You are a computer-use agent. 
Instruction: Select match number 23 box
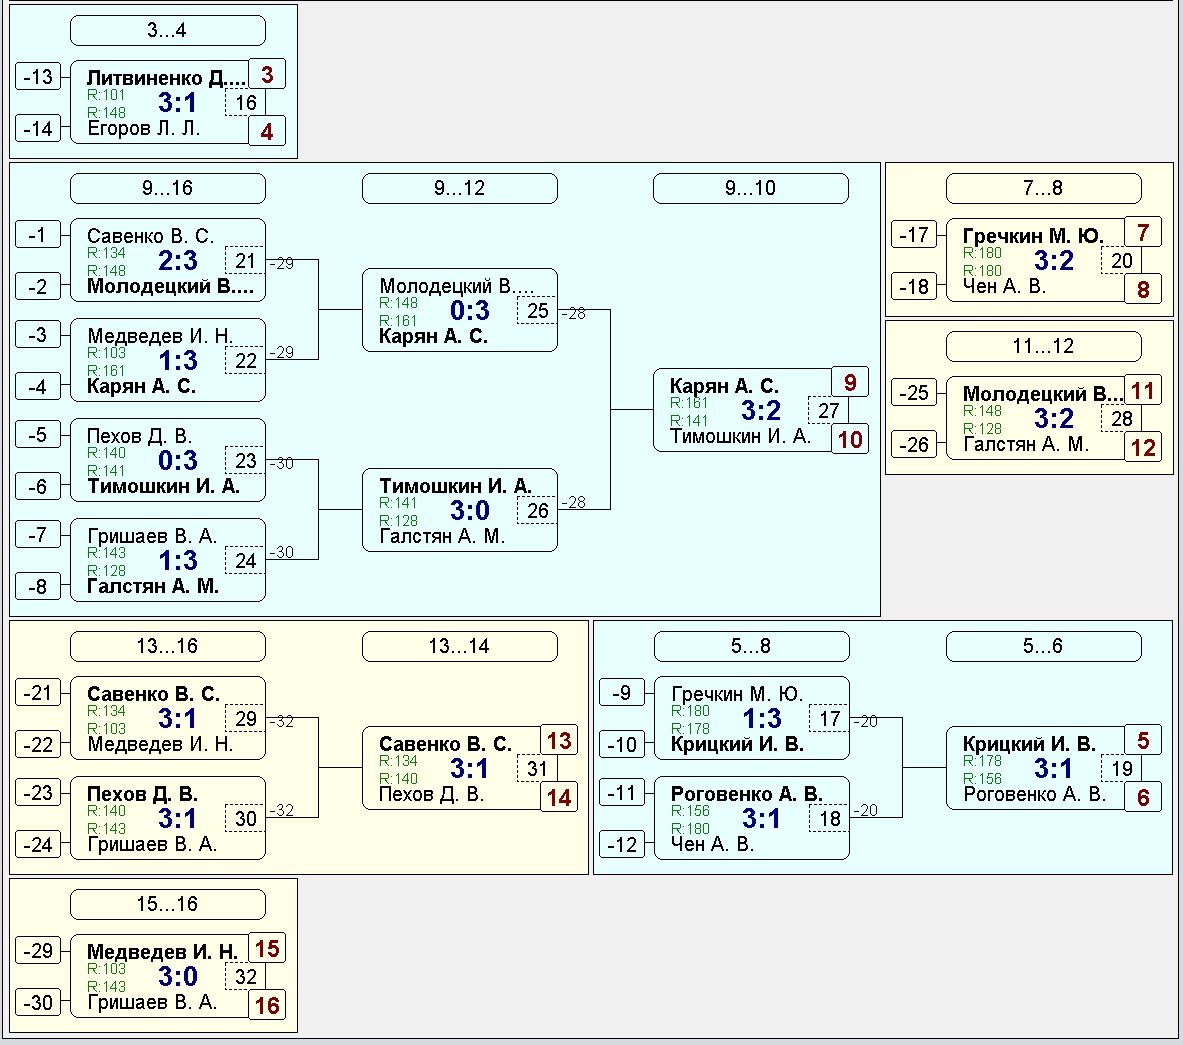pos(245,461)
